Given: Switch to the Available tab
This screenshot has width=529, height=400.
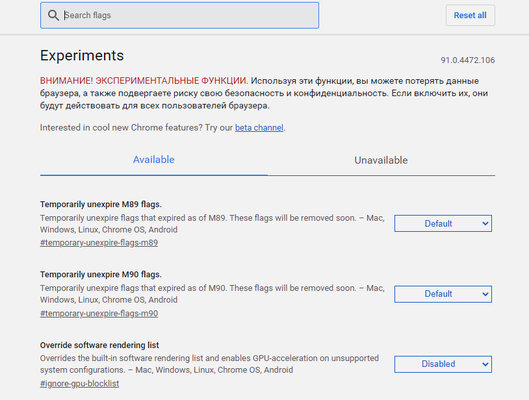Looking at the screenshot, I should coord(154,160).
